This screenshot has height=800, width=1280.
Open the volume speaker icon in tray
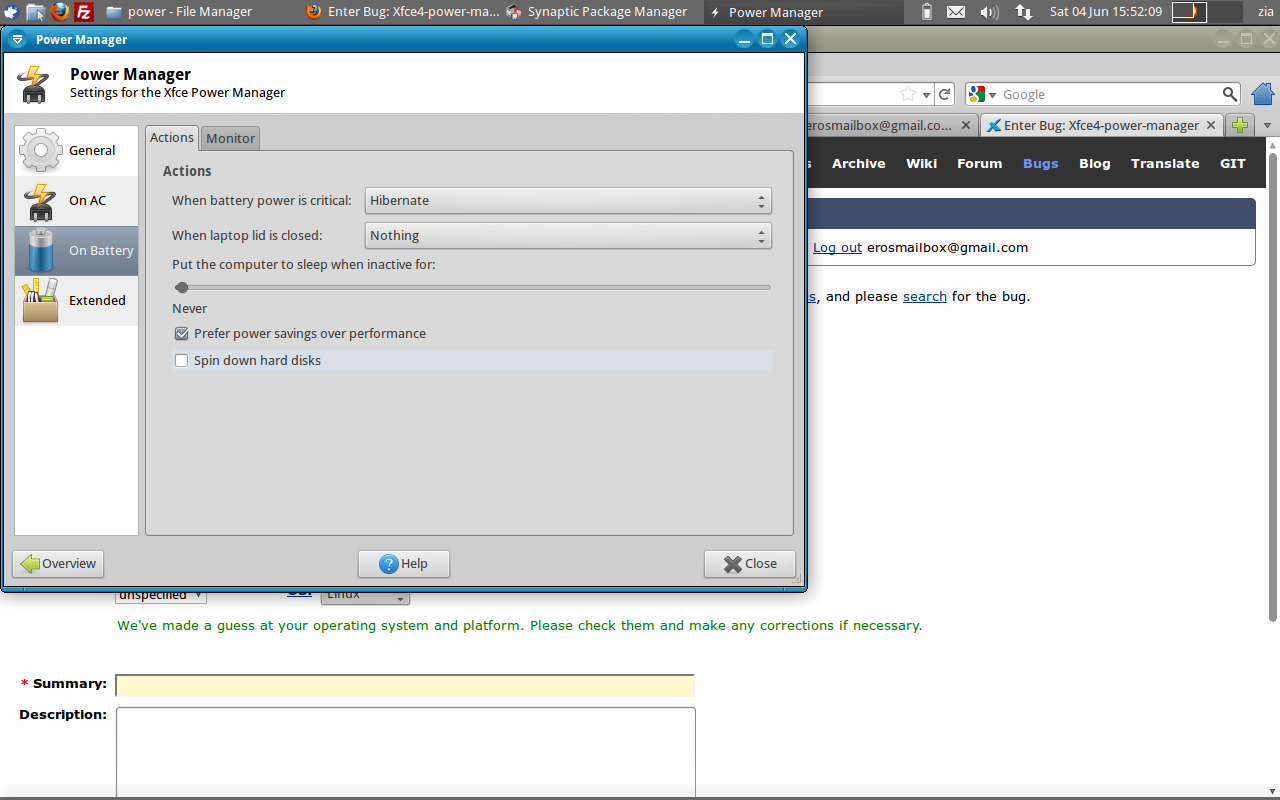tap(989, 12)
